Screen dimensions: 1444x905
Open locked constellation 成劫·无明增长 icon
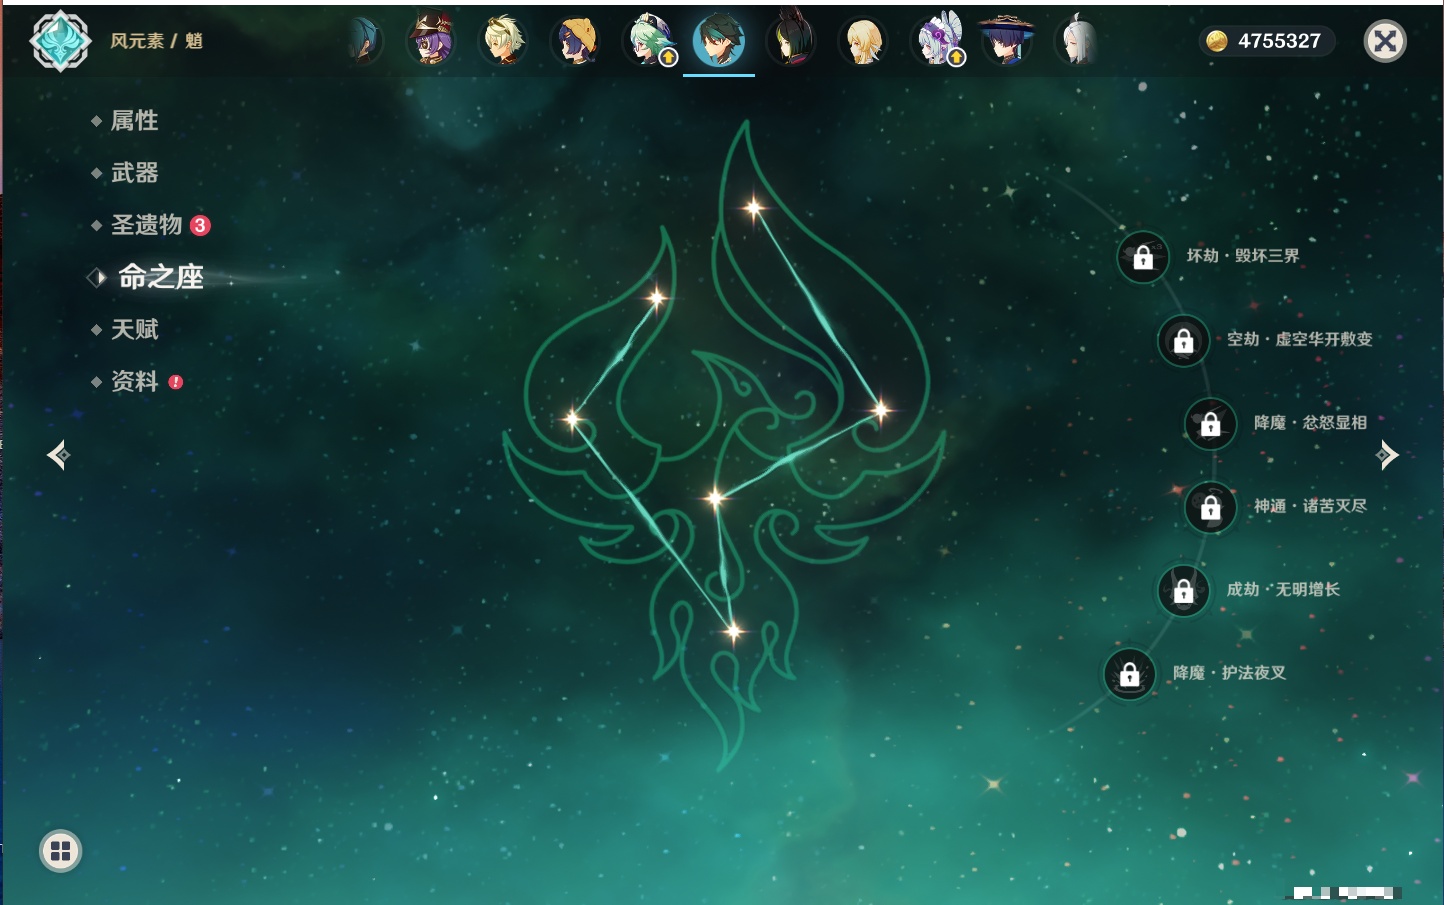click(1184, 591)
